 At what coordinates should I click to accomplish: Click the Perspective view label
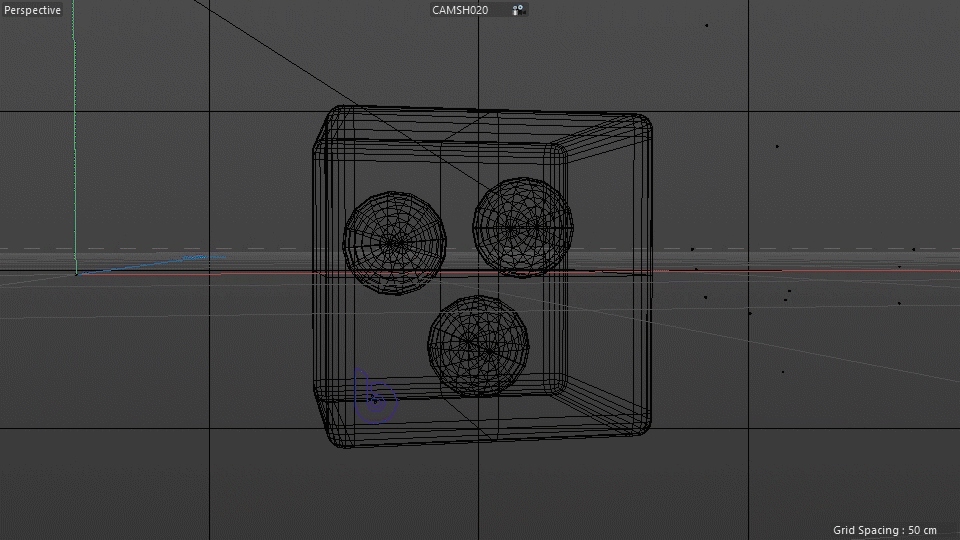32,10
